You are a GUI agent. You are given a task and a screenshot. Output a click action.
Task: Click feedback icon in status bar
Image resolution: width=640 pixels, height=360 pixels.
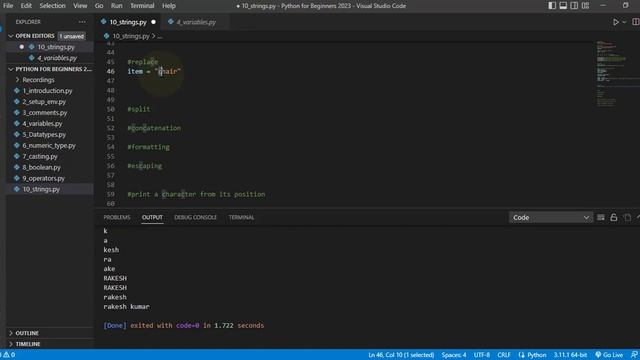634,355
